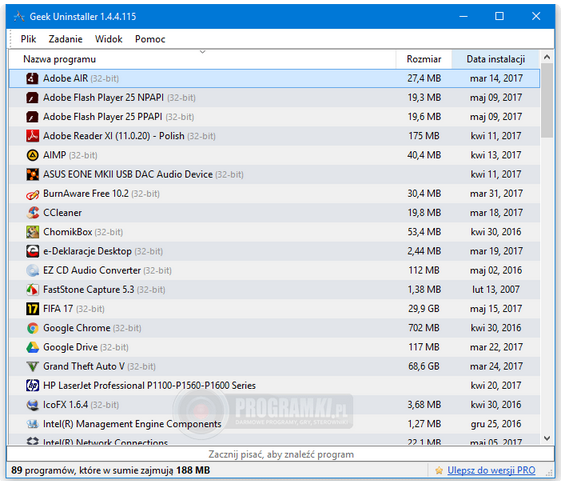Click the Google Chrome icon

(x=32, y=328)
